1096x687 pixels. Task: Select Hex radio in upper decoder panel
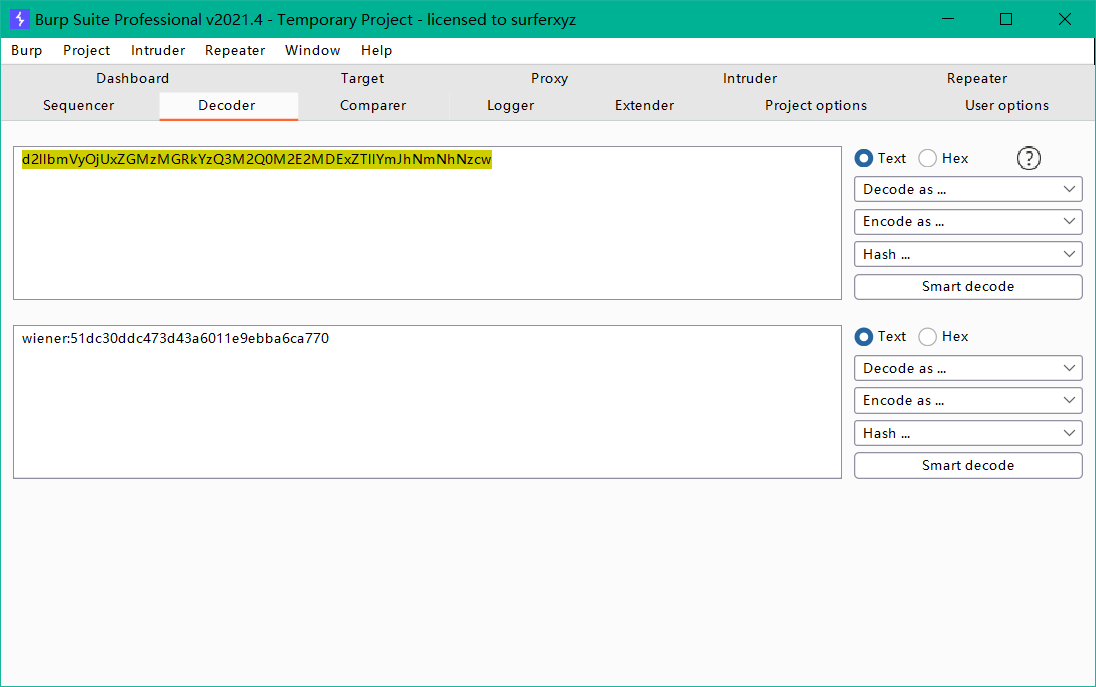[944, 159]
